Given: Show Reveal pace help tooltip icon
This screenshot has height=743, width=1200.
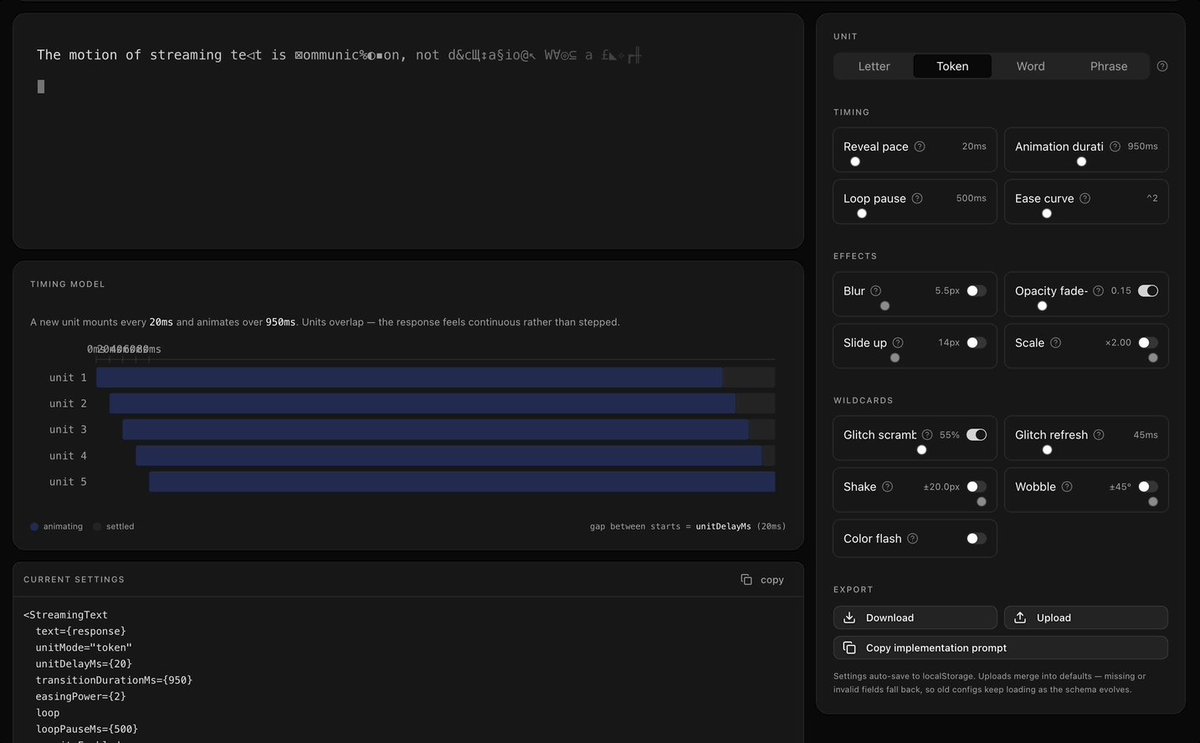Looking at the screenshot, I should point(920,146).
